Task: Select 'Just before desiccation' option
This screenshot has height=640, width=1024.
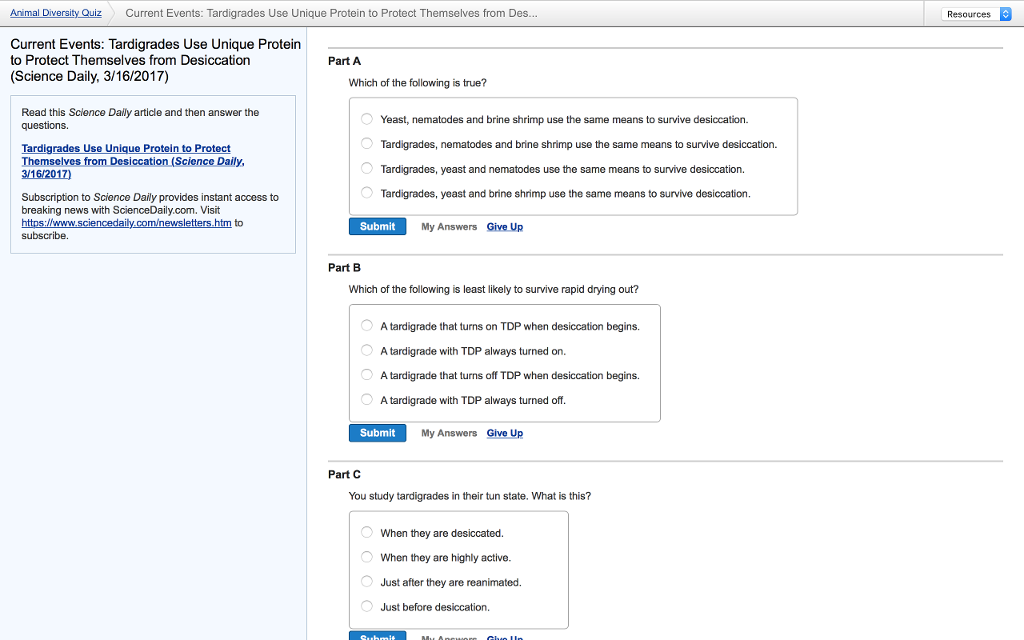Action: coord(367,607)
